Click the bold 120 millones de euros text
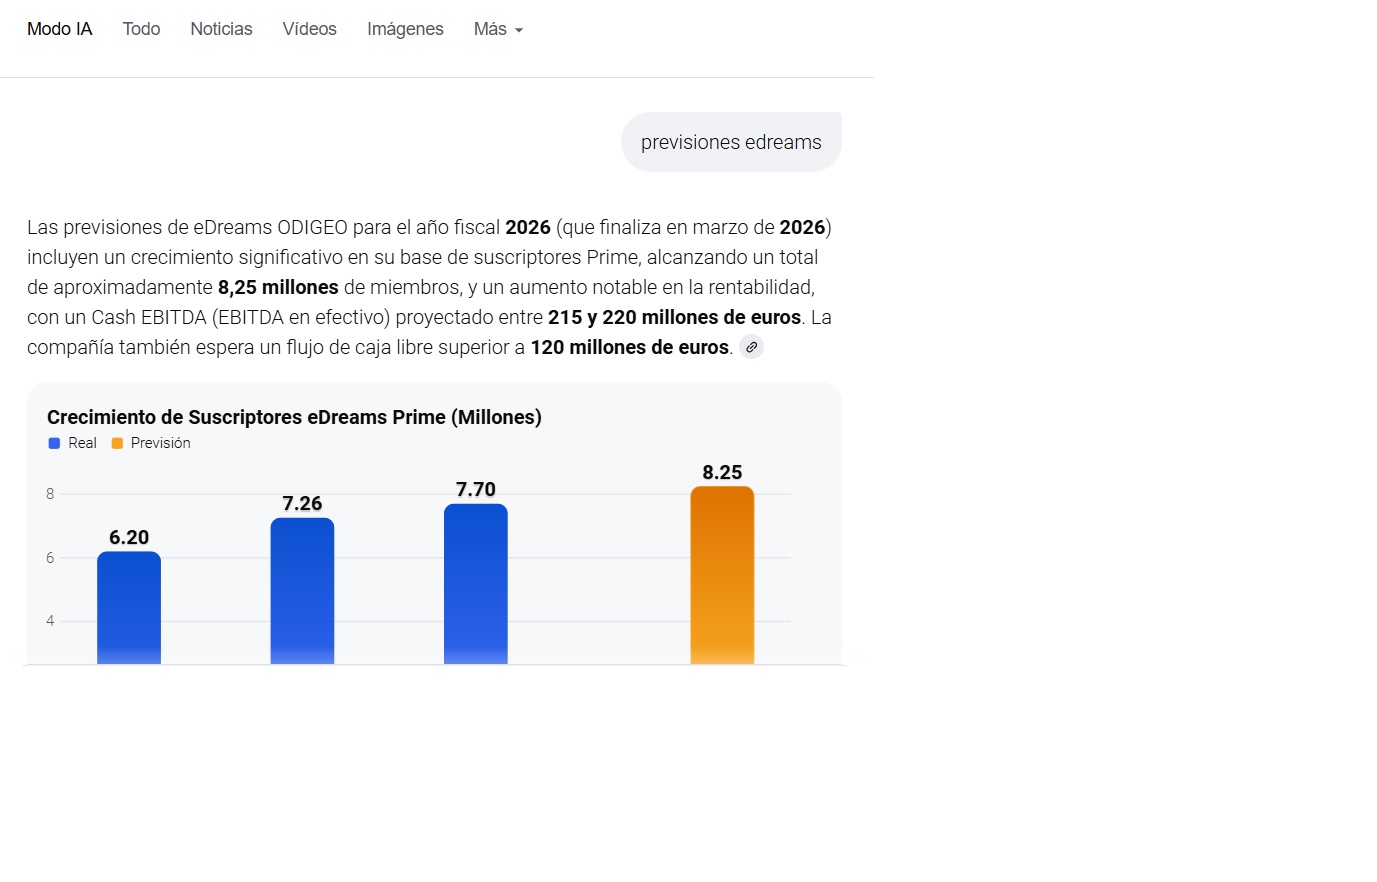This screenshot has height=882, width=1377. pyautogui.click(x=629, y=347)
